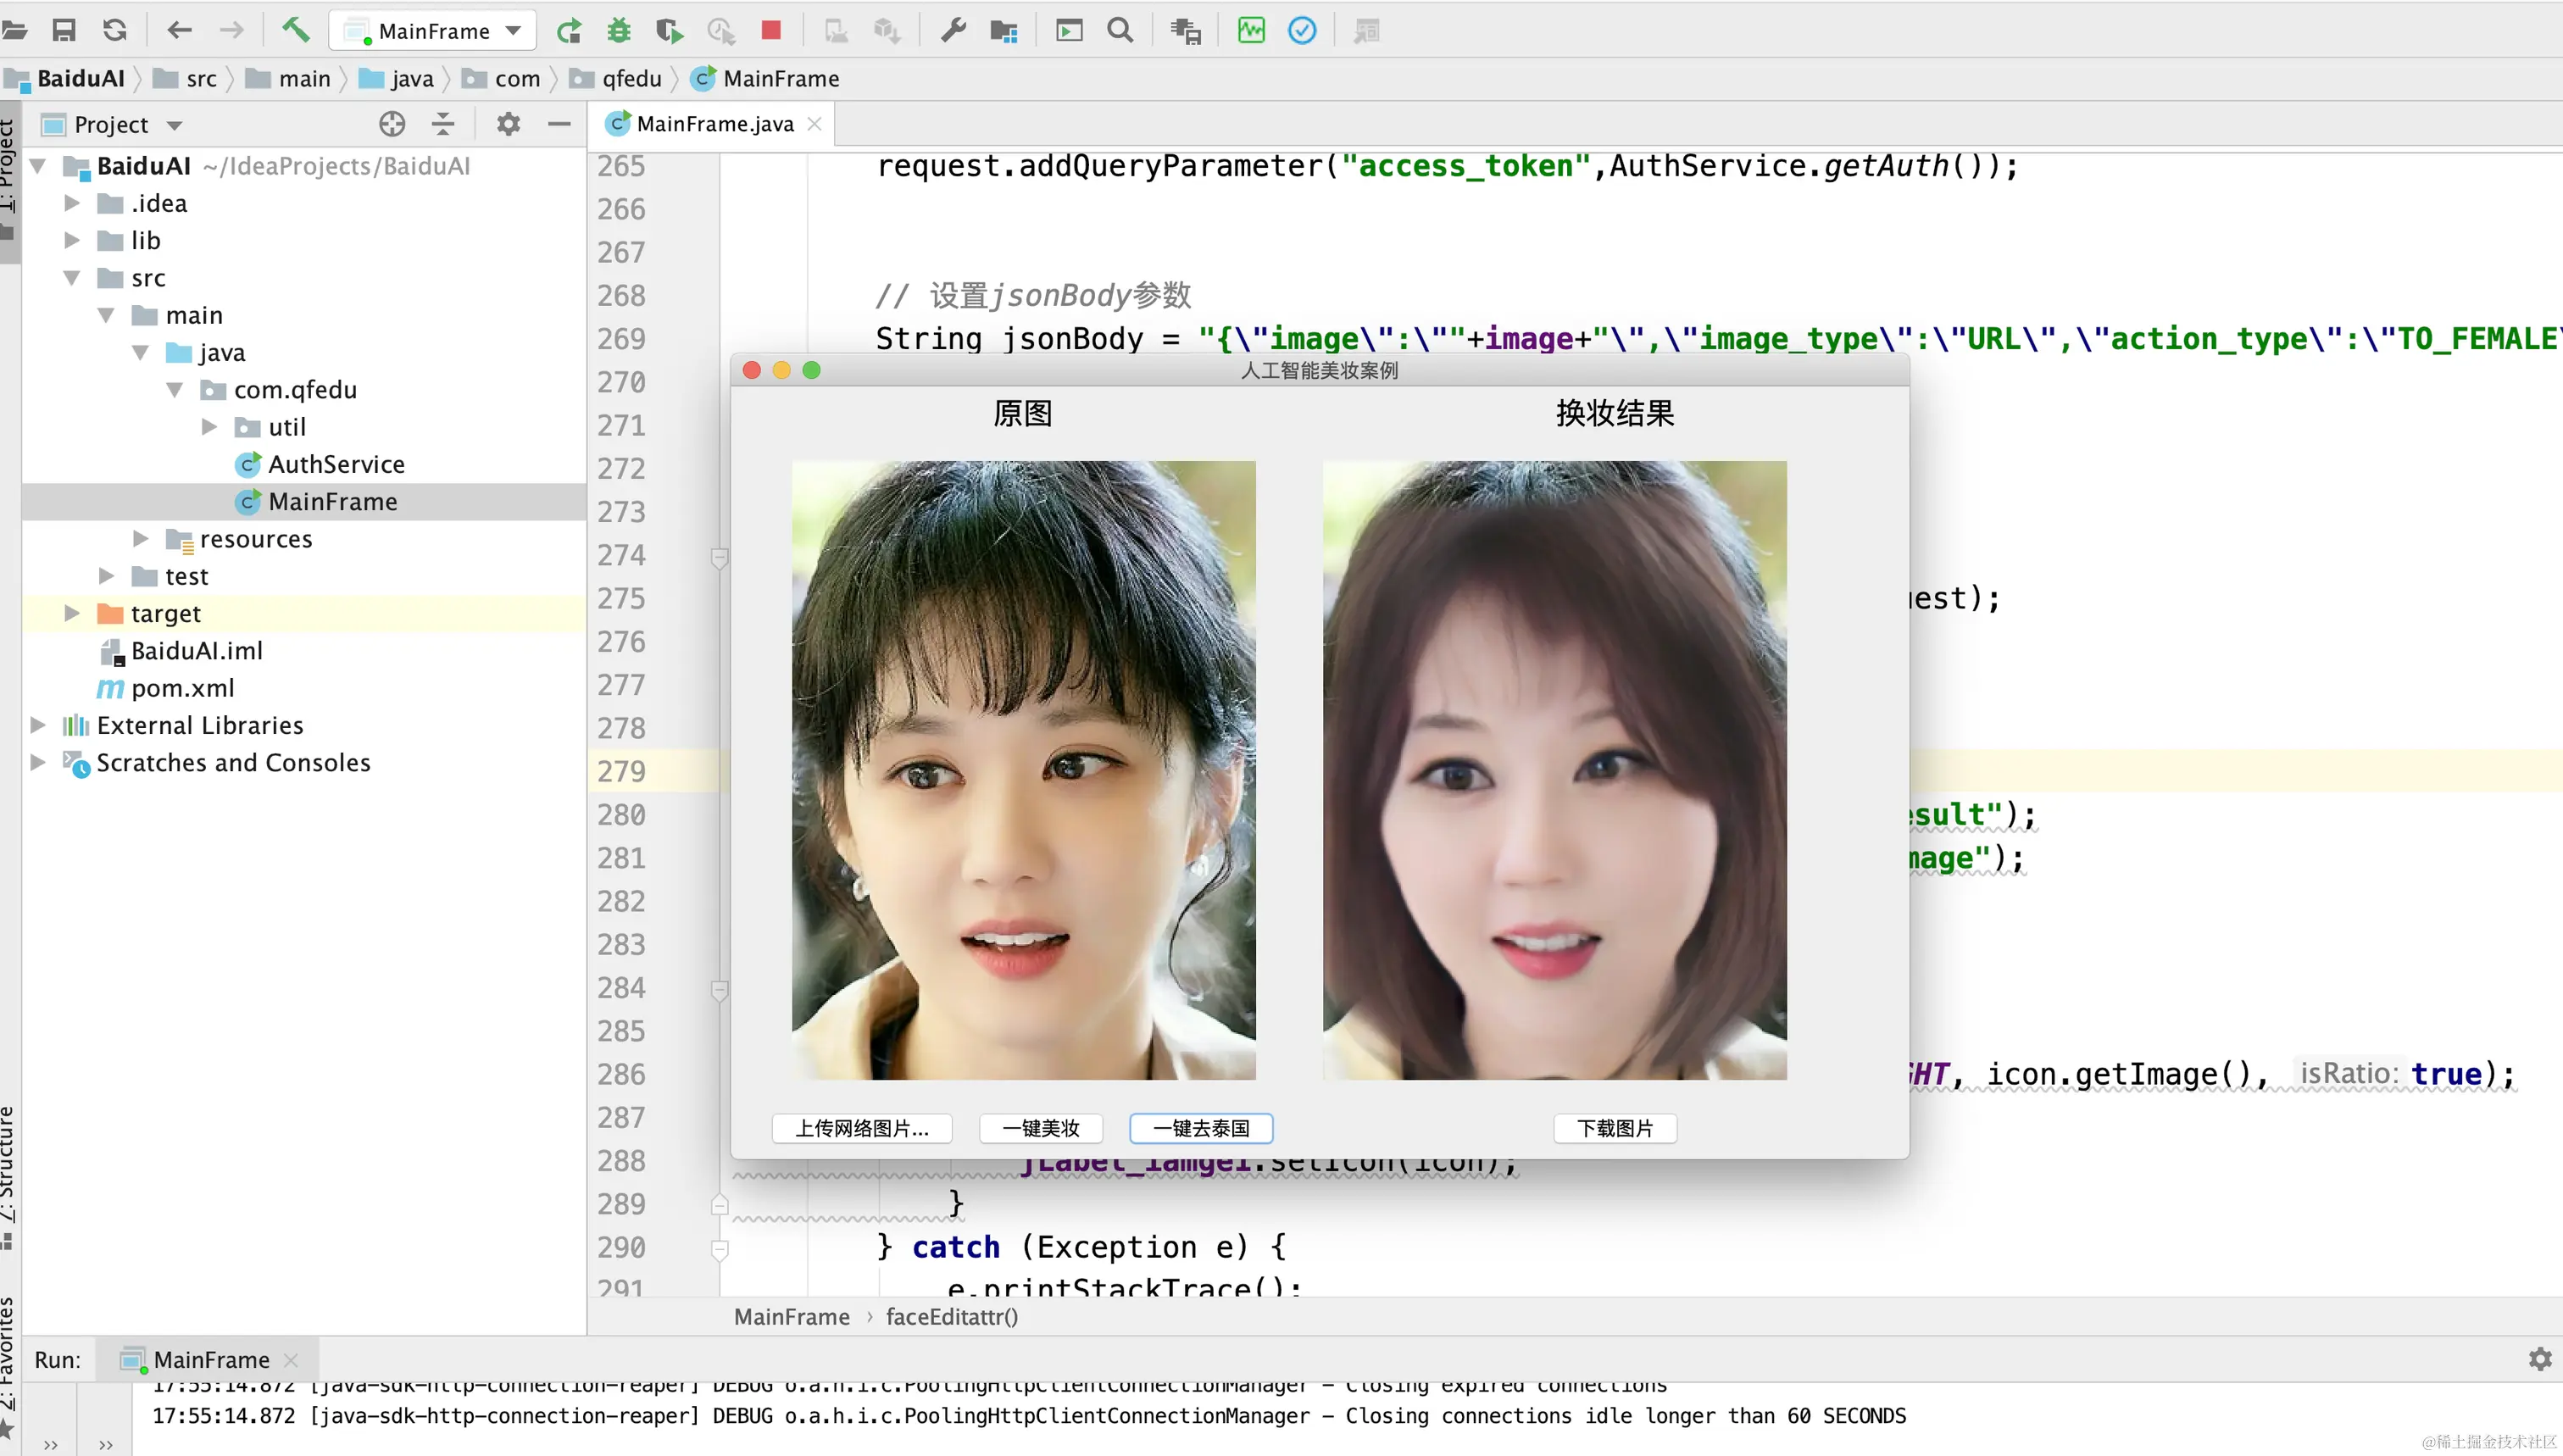Click the Save All floppy icon

[x=64, y=30]
